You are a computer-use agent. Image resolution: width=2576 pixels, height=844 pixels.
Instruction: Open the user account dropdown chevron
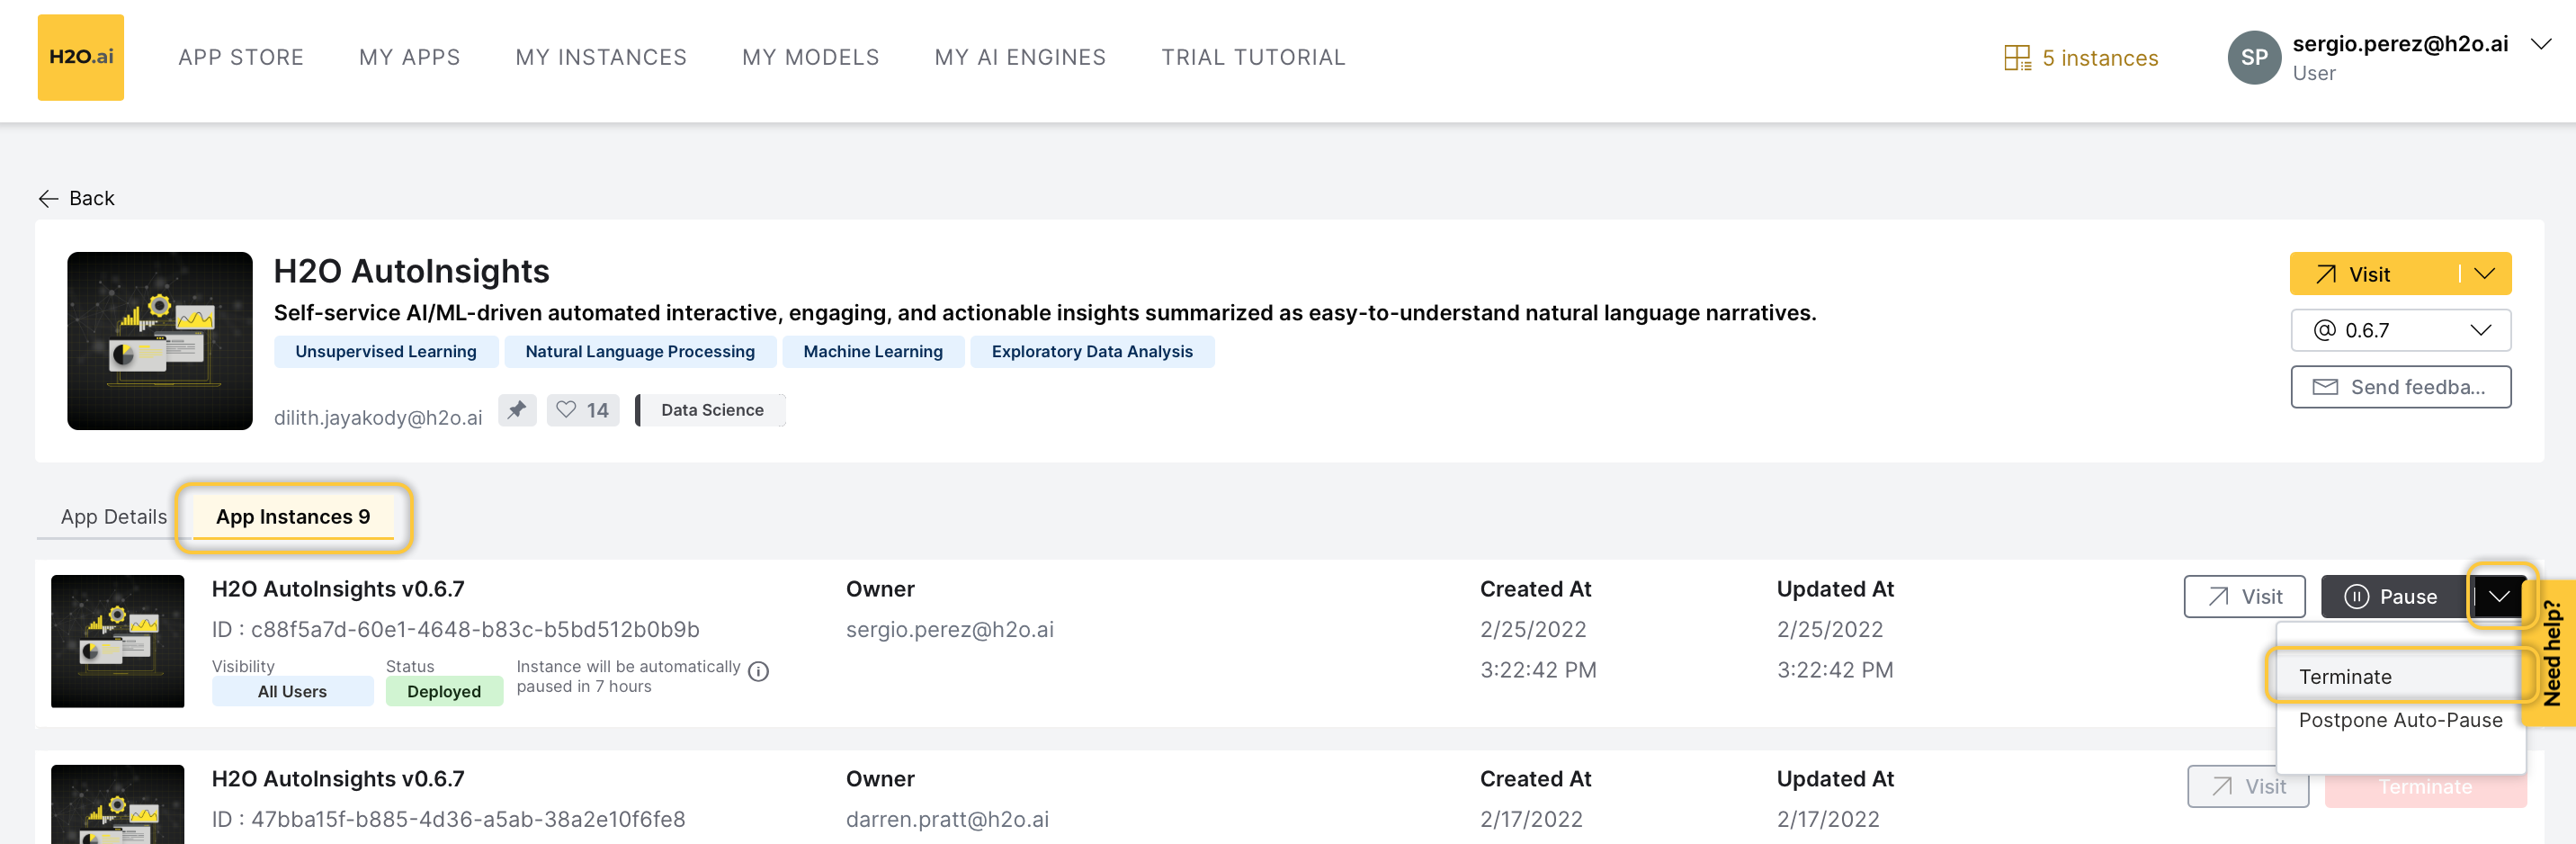(2541, 44)
